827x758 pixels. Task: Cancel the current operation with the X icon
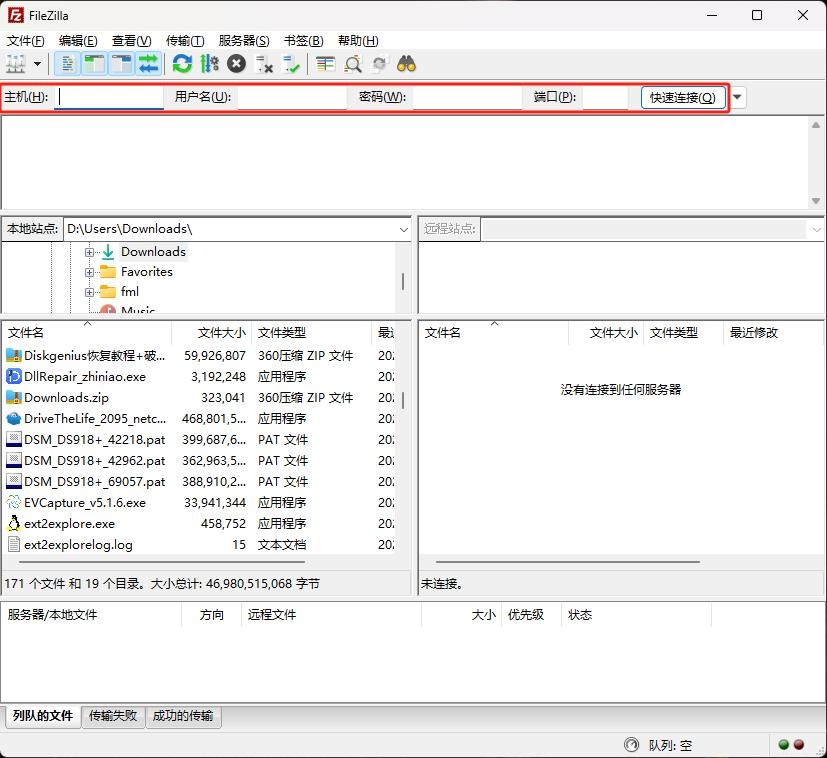coord(236,64)
